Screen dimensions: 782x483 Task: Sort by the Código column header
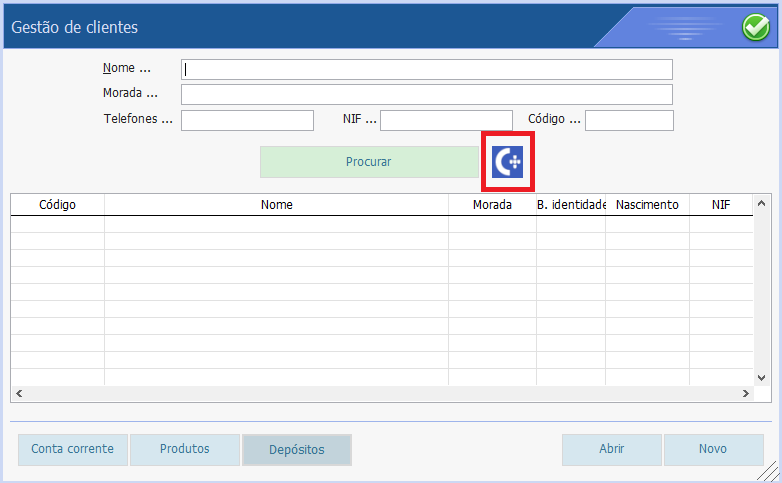pos(57,205)
